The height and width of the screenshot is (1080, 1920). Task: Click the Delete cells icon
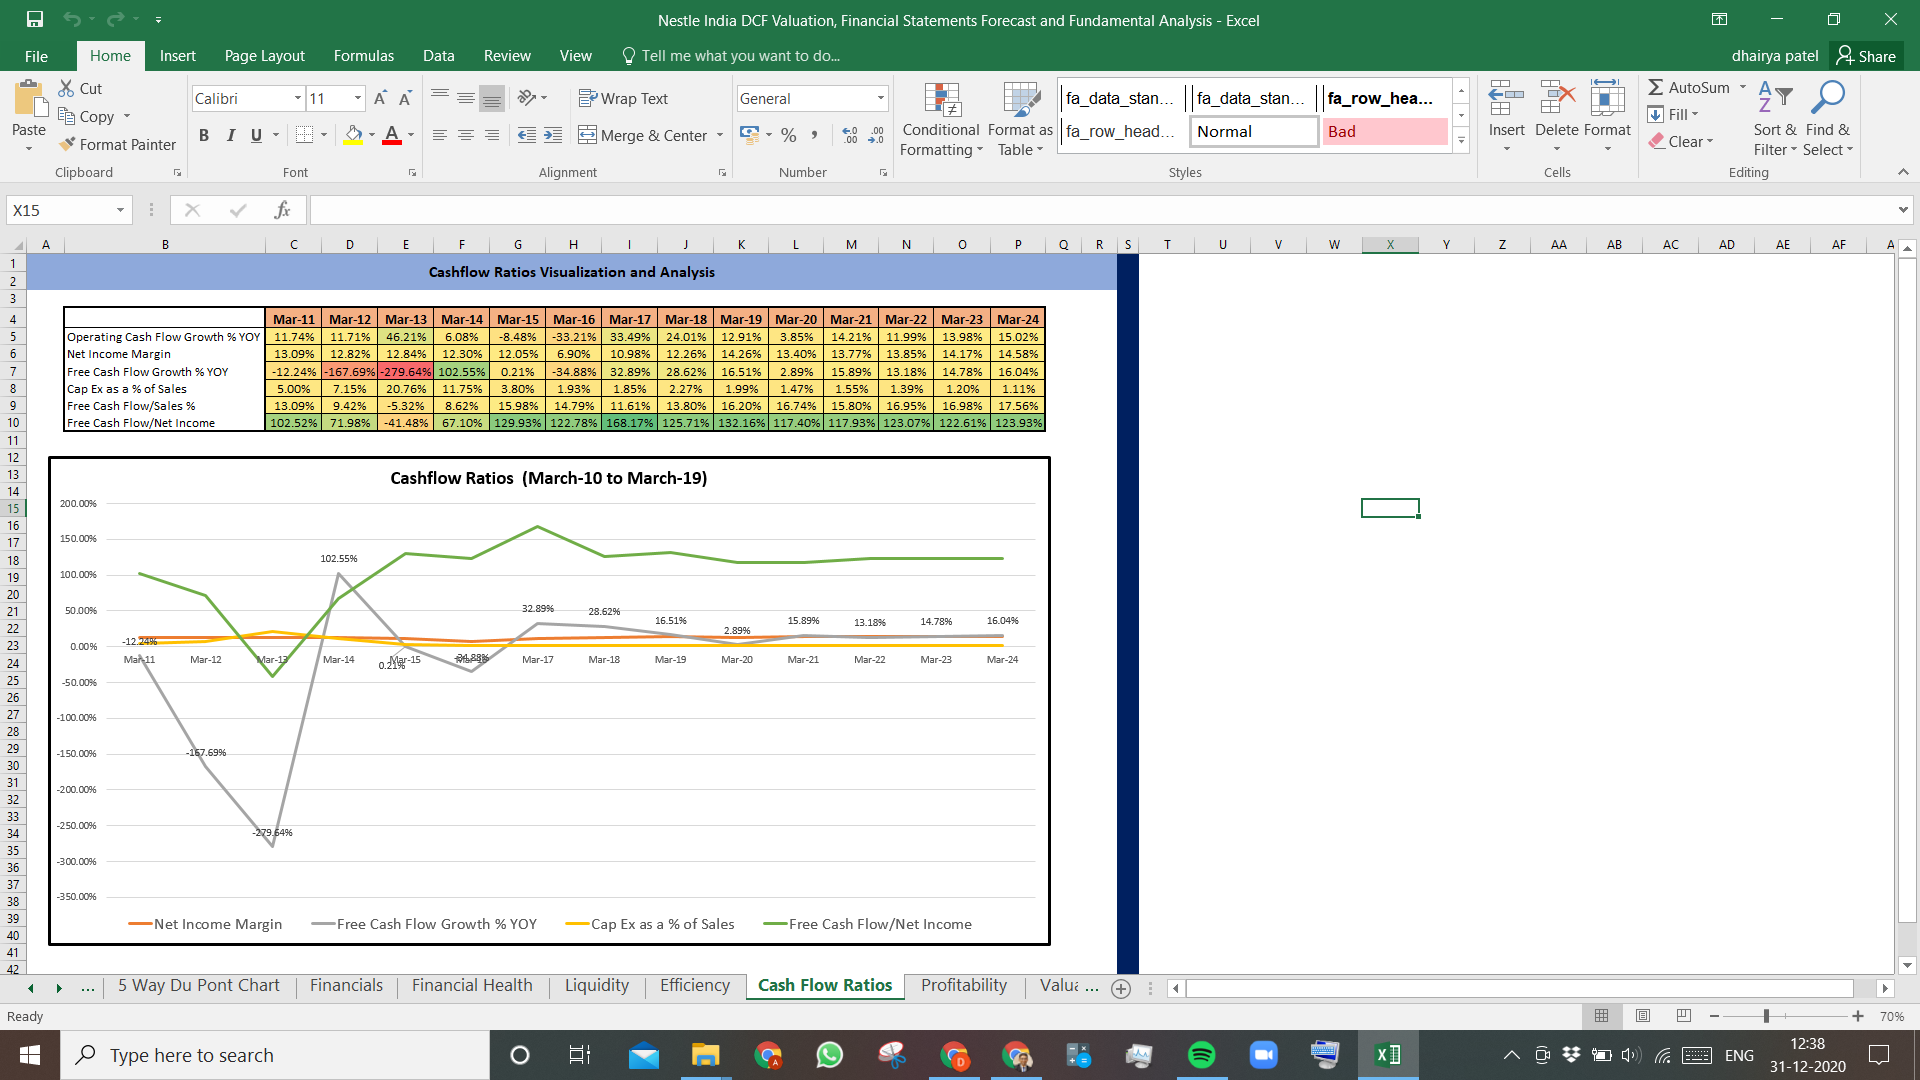[1557, 100]
